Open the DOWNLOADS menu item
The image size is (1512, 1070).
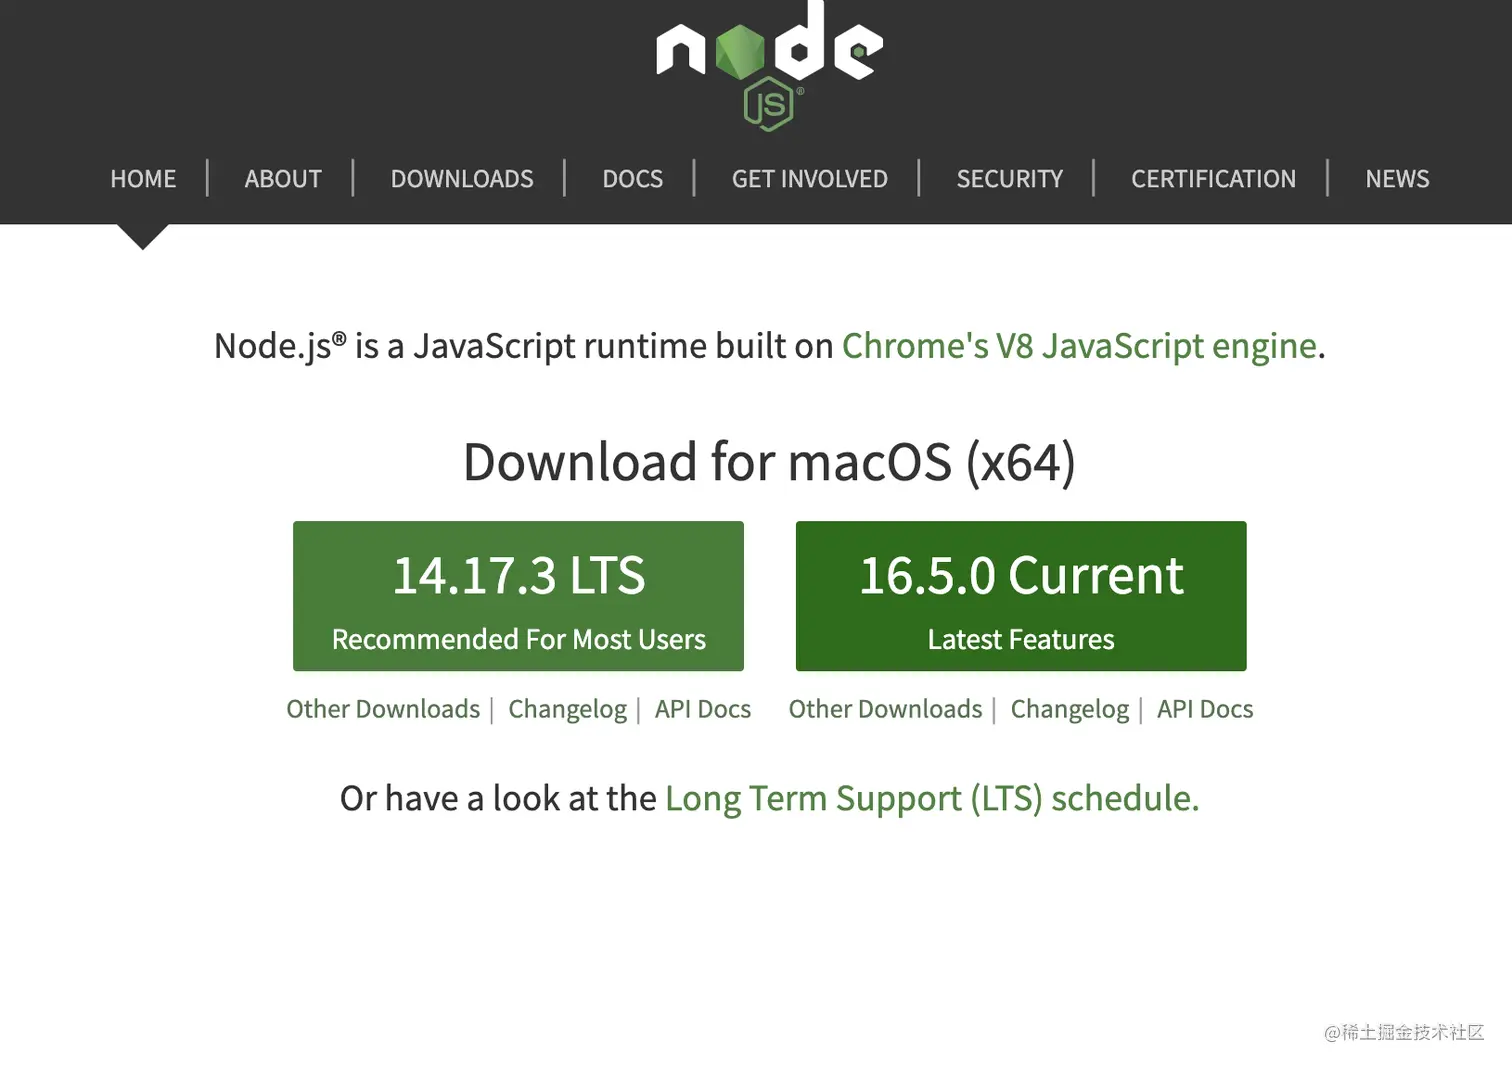tap(462, 179)
